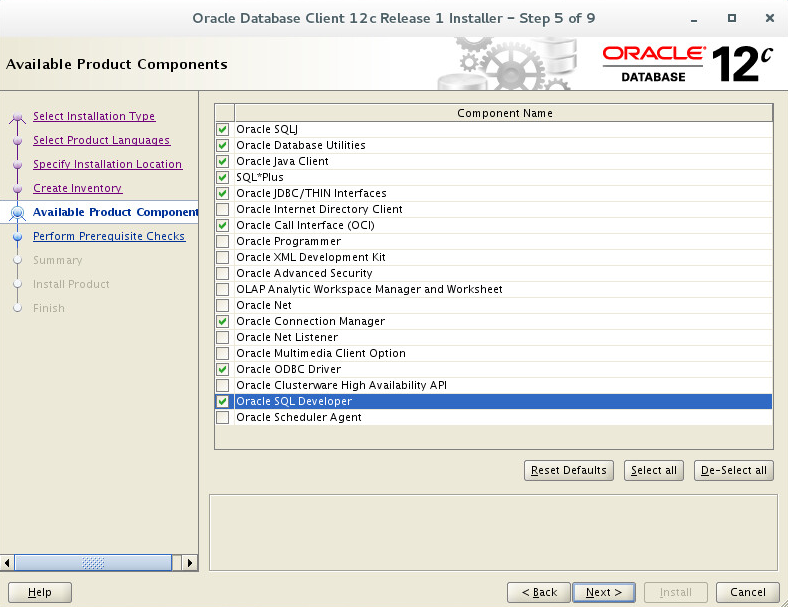
Task: Select Available Product Components step
Action: coord(116,212)
